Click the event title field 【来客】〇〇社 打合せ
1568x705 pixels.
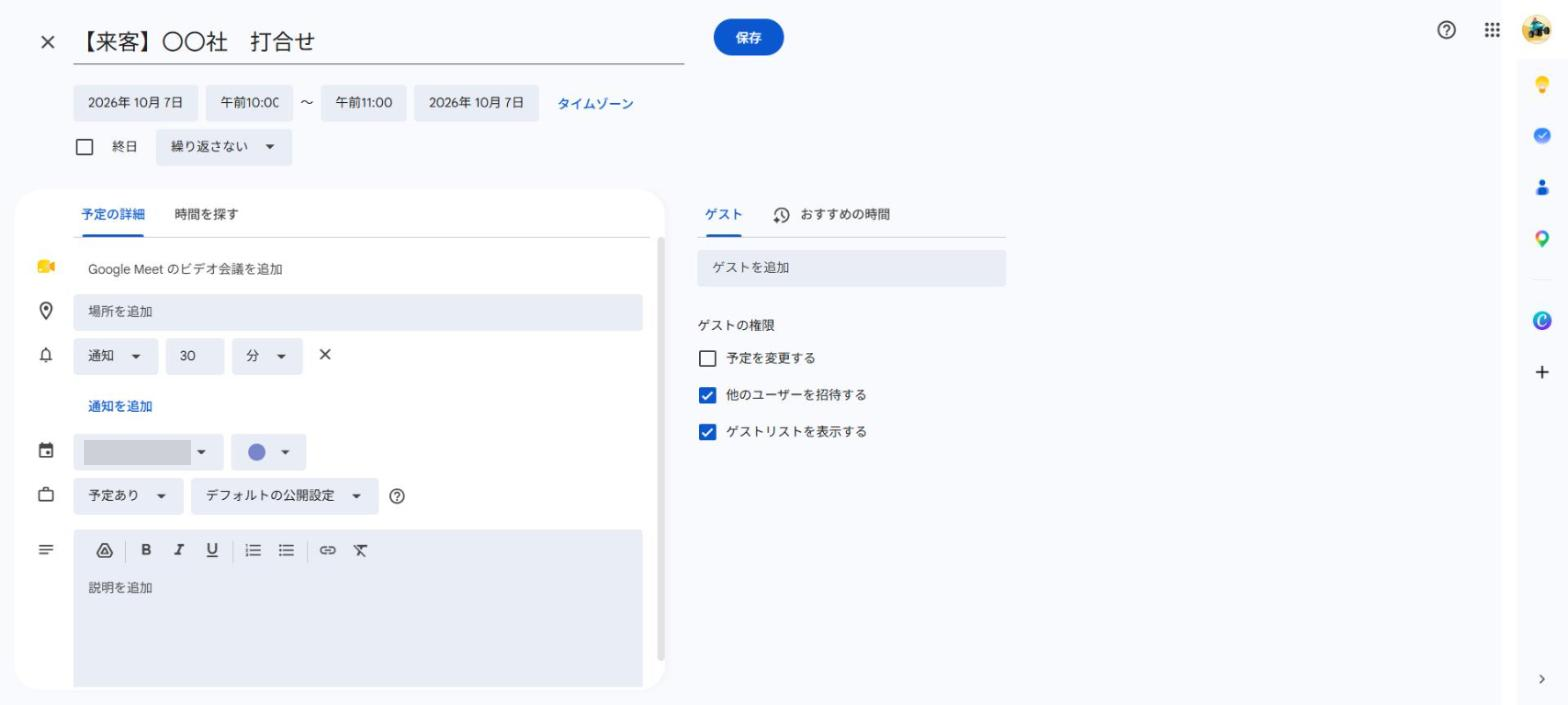[x=379, y=42]
